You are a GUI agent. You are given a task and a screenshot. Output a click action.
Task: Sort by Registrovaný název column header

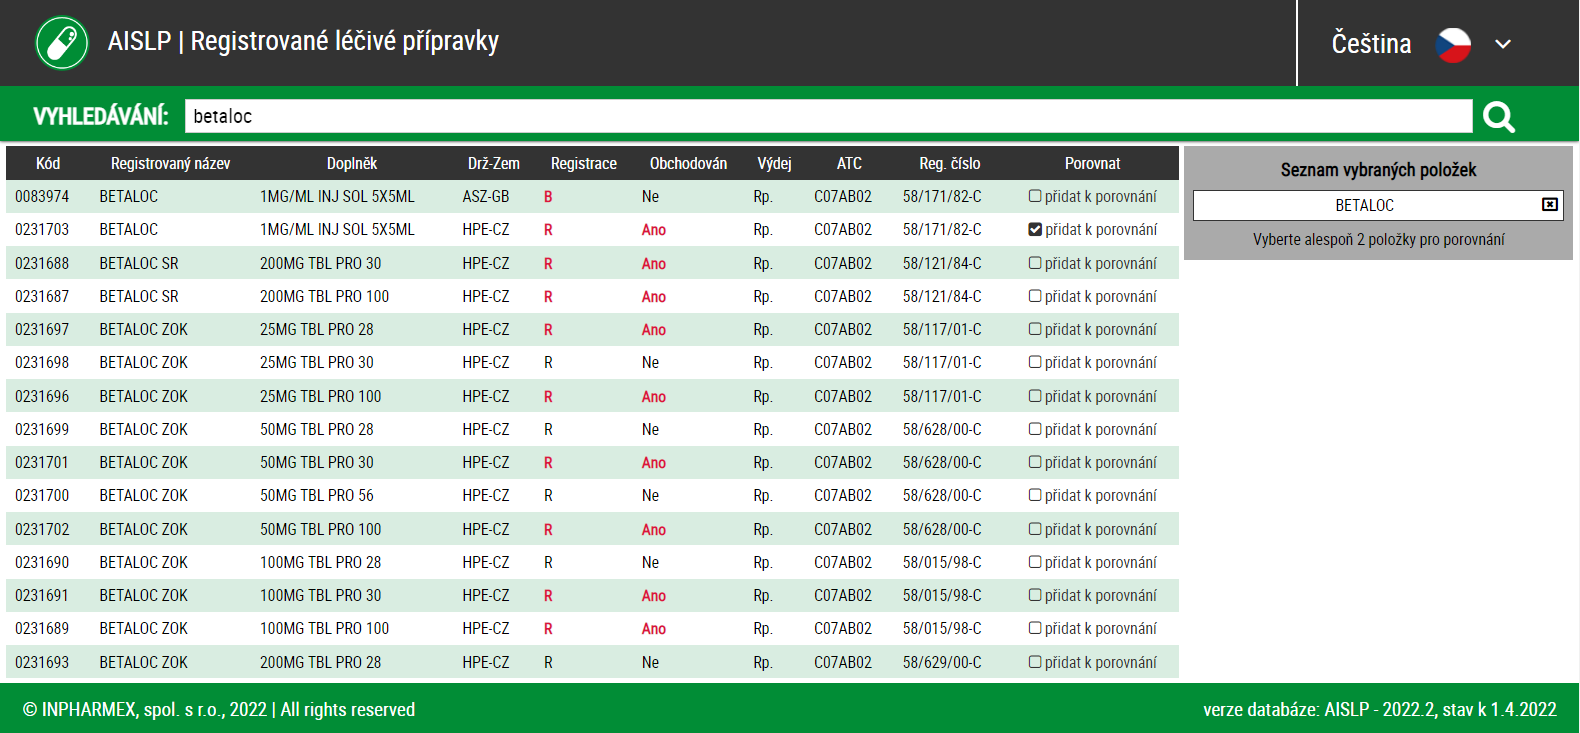click(x=170, y=163)
